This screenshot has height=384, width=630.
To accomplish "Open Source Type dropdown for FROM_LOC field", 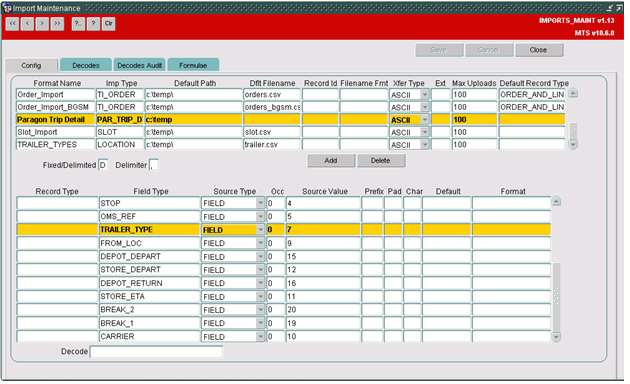I will [260, 243].
